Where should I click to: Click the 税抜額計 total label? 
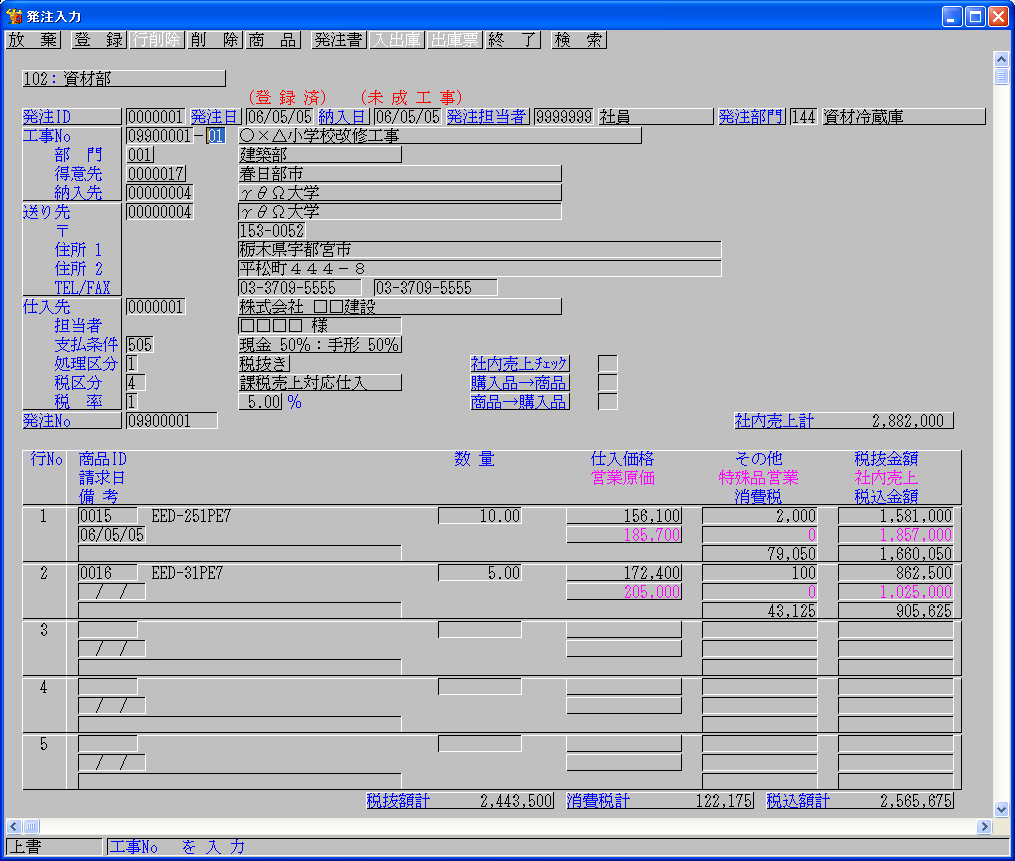click(x=398, y=801)
